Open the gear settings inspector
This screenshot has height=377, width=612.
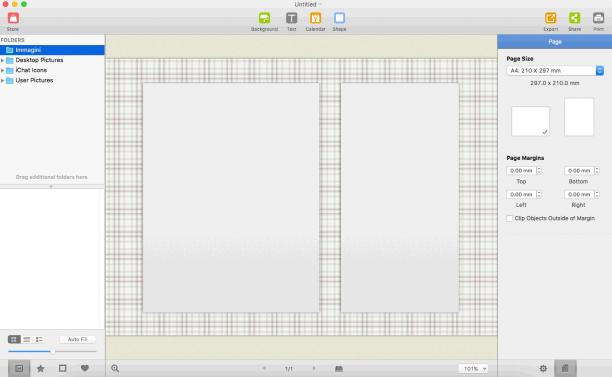pos(543,368)
